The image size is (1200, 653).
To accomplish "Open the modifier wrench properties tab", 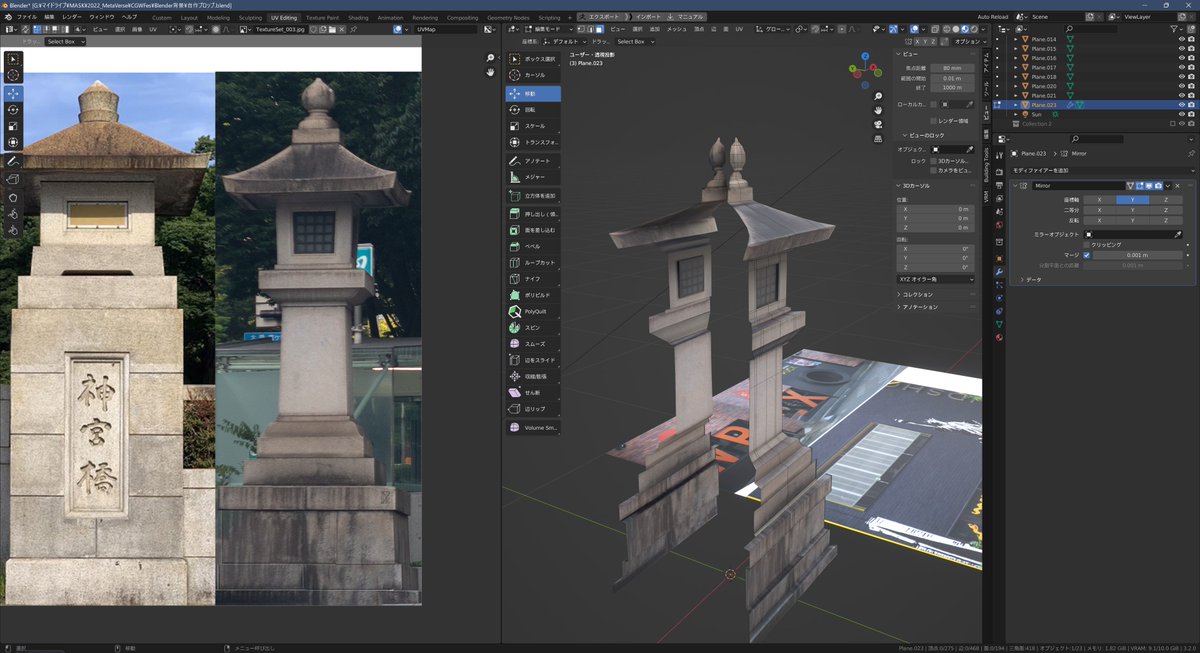I will (999, 272).
